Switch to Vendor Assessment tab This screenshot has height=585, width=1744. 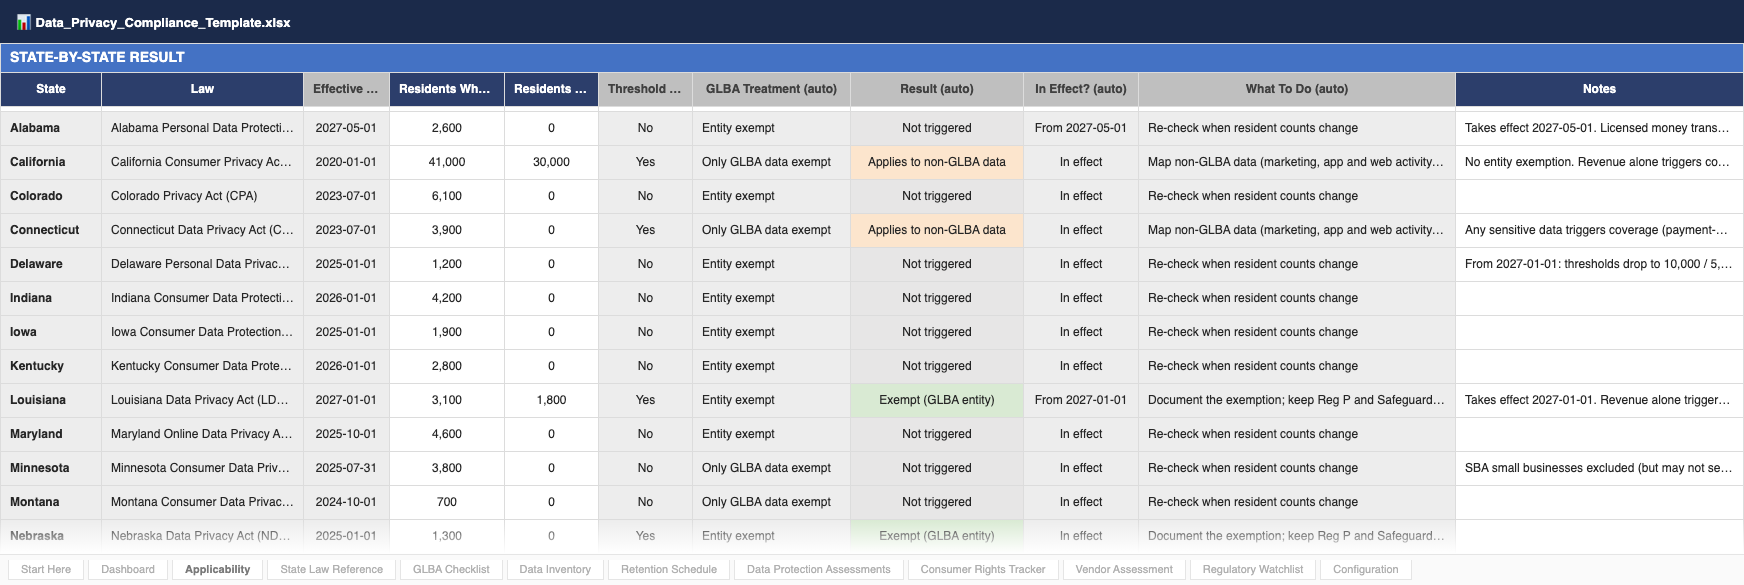[1124, 569]
